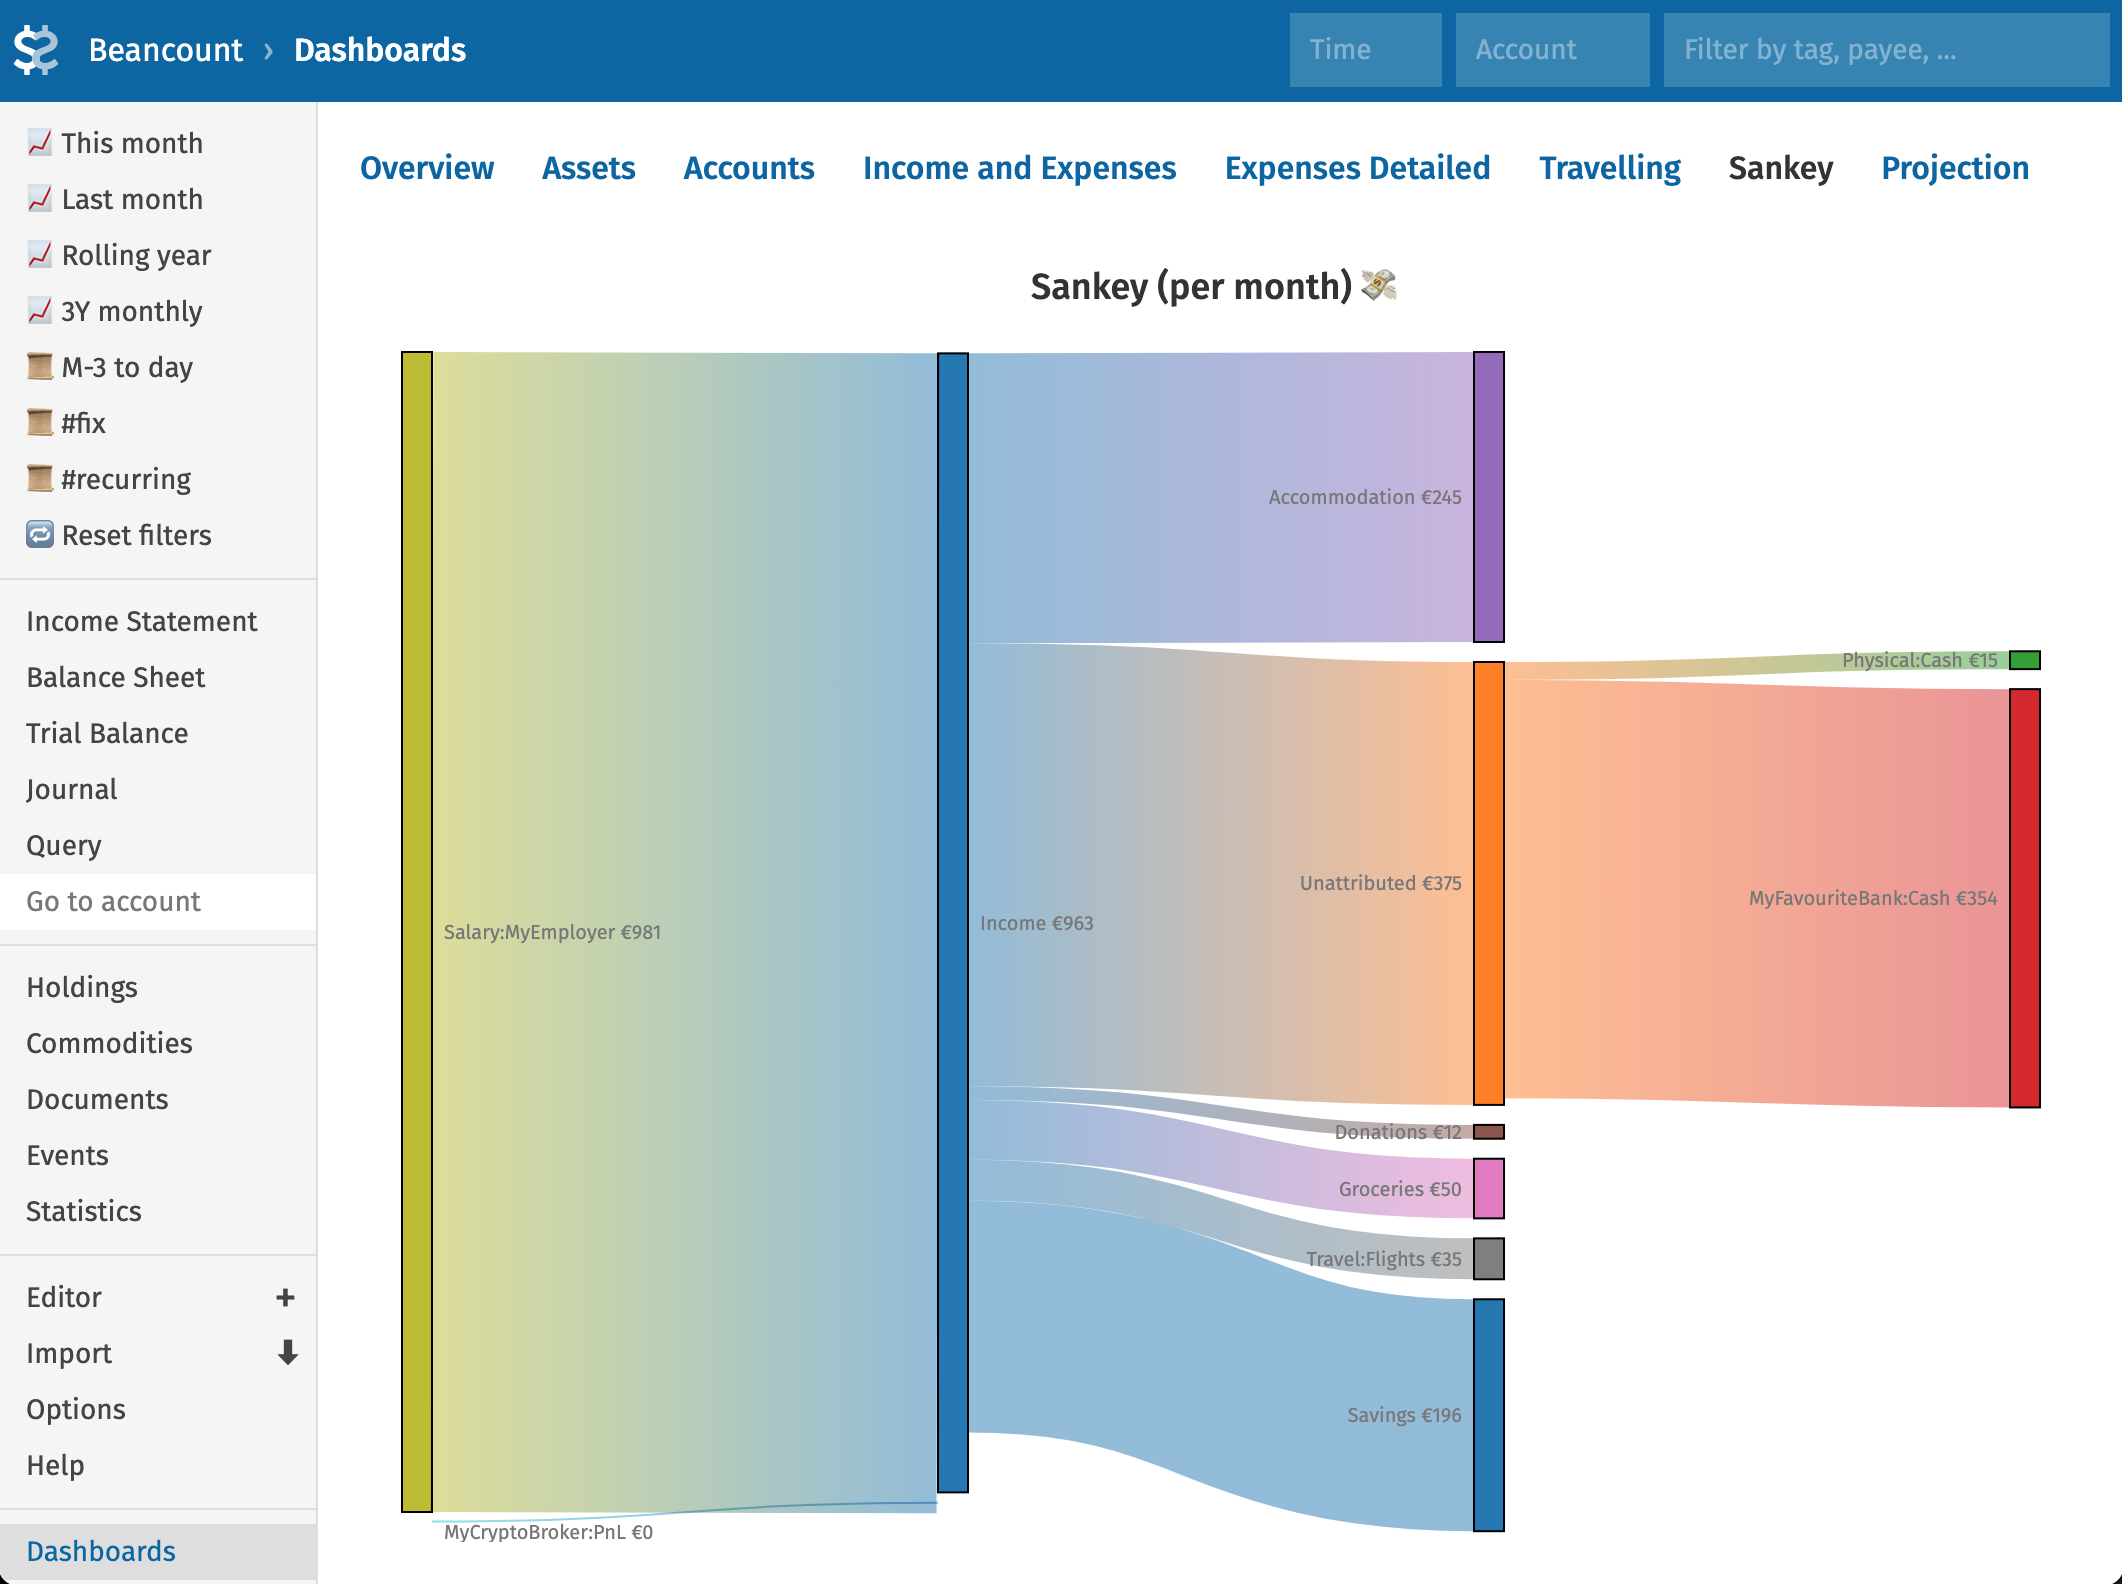Click the chart icon beside This month
Screen dimensions: 2122x1584
click(39, 143)
